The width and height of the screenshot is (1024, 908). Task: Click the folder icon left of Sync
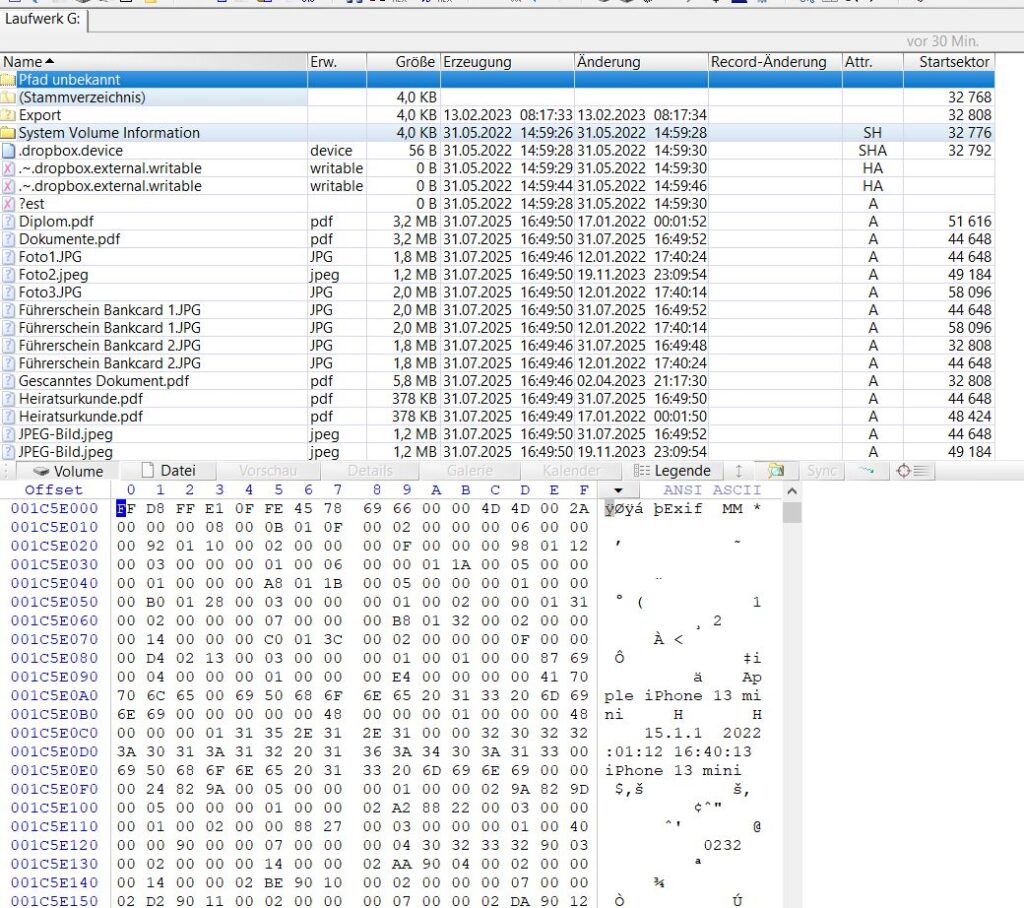click(x=775, y=471)
